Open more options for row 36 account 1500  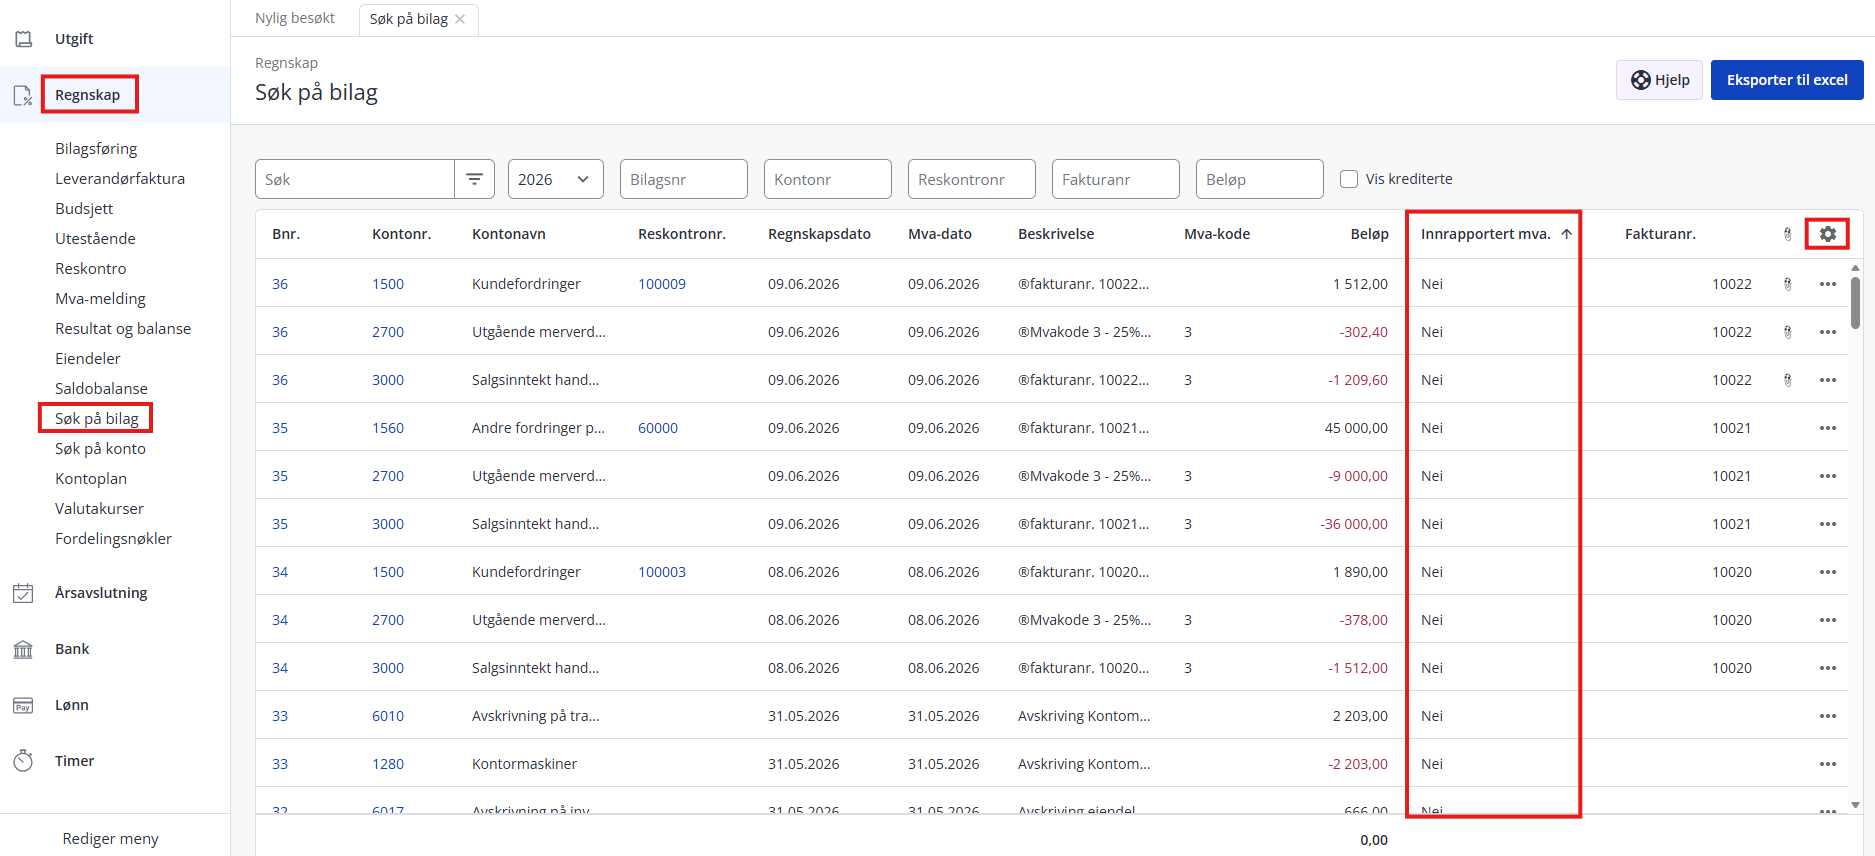[1828, 284]
